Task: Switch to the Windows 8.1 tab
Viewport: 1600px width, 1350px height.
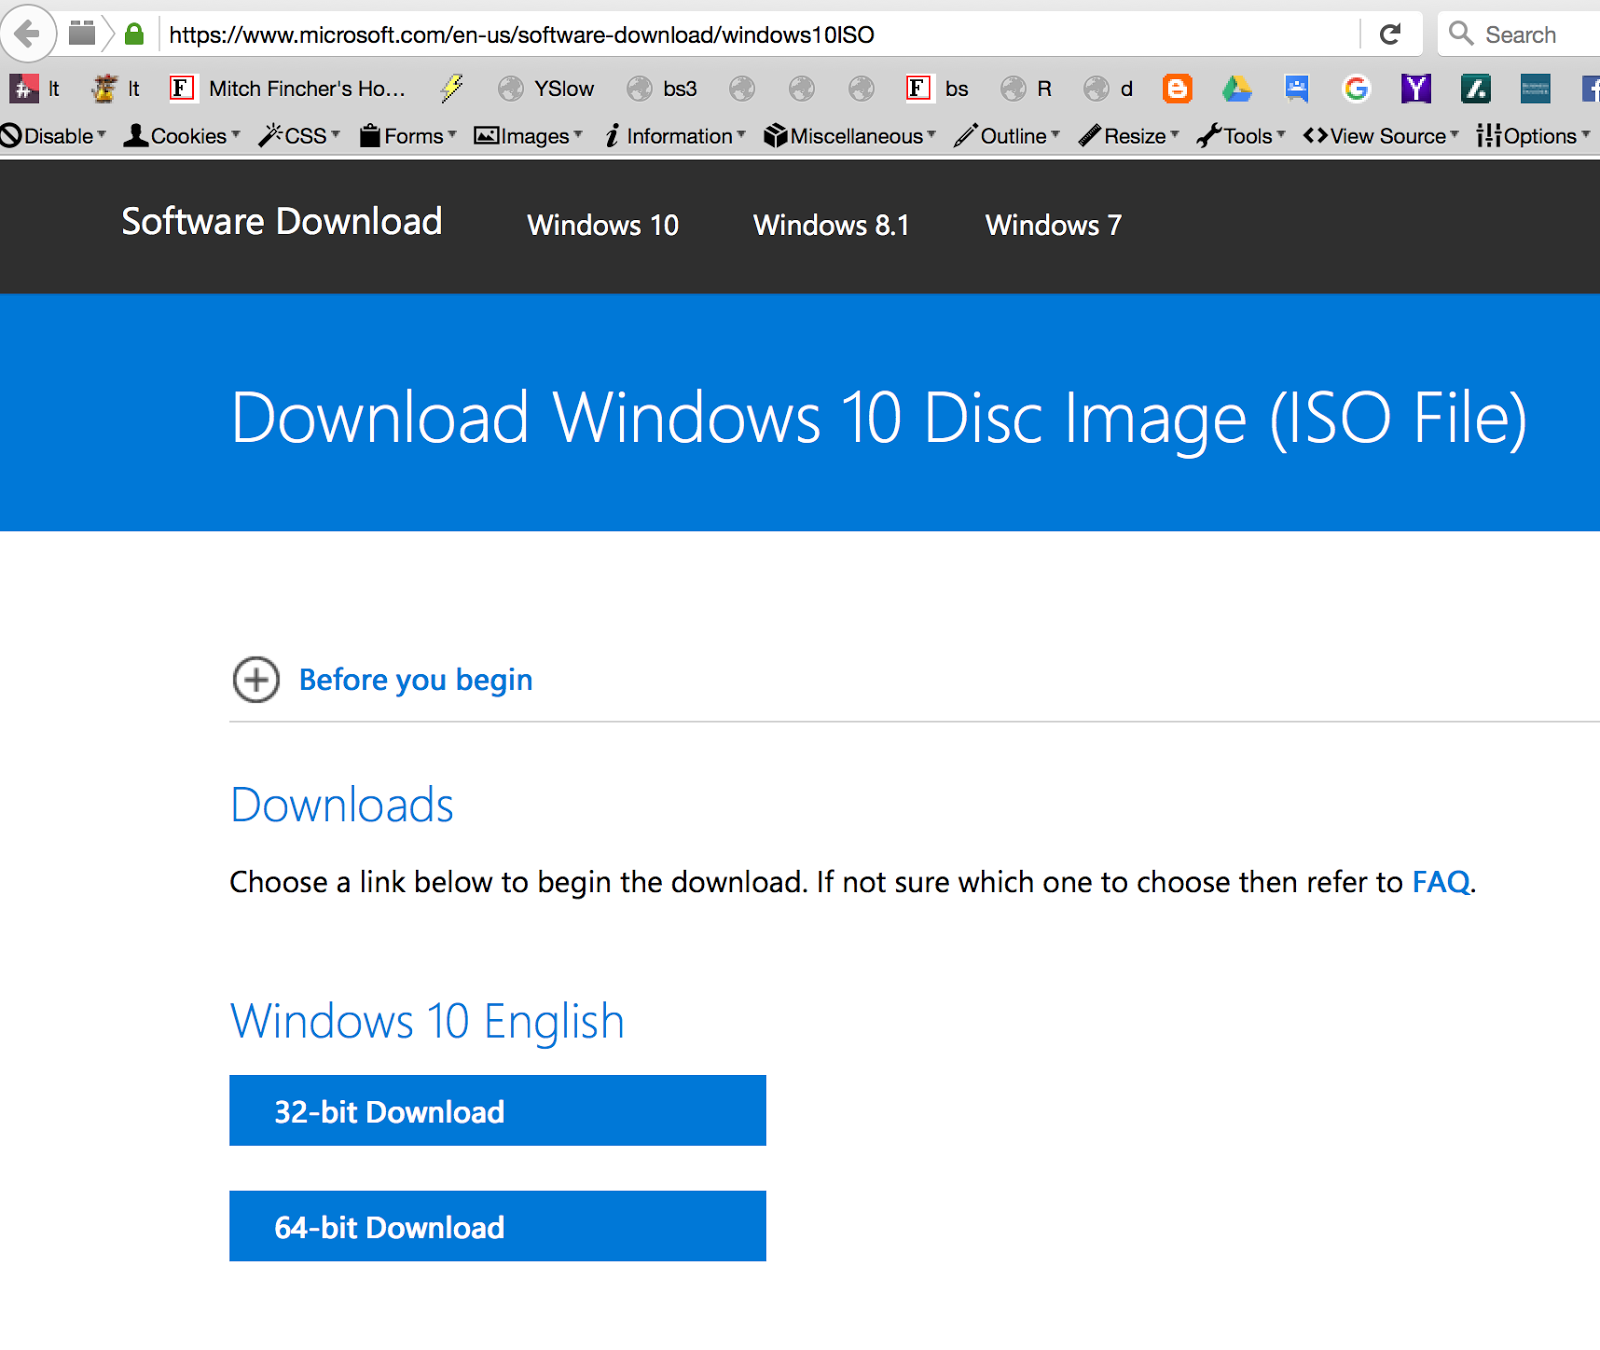Action: (x=832, y=225)
